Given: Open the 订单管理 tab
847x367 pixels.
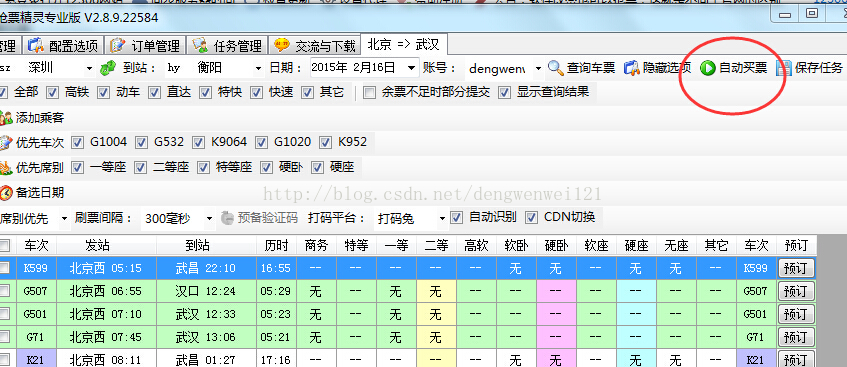Looking at the screenshot, I should 146,45.
